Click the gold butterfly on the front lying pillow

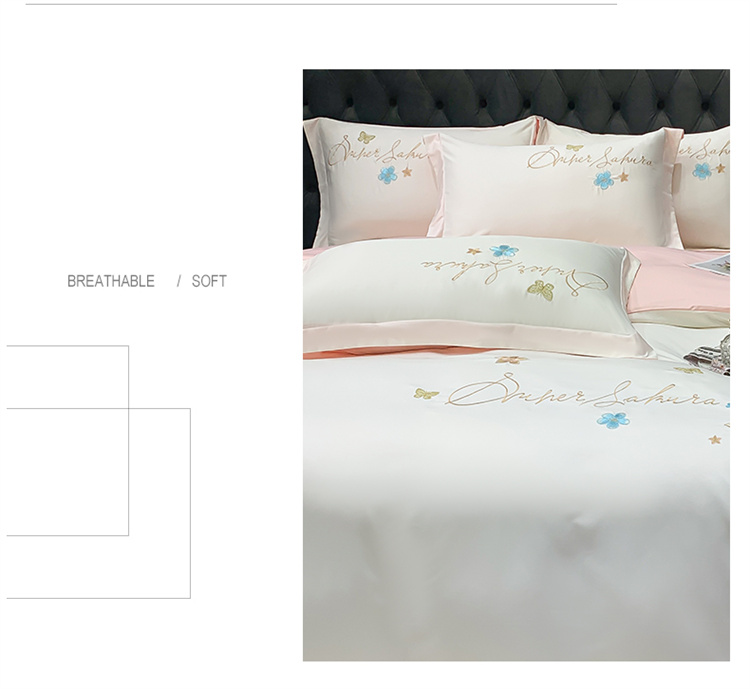[541, 290]
